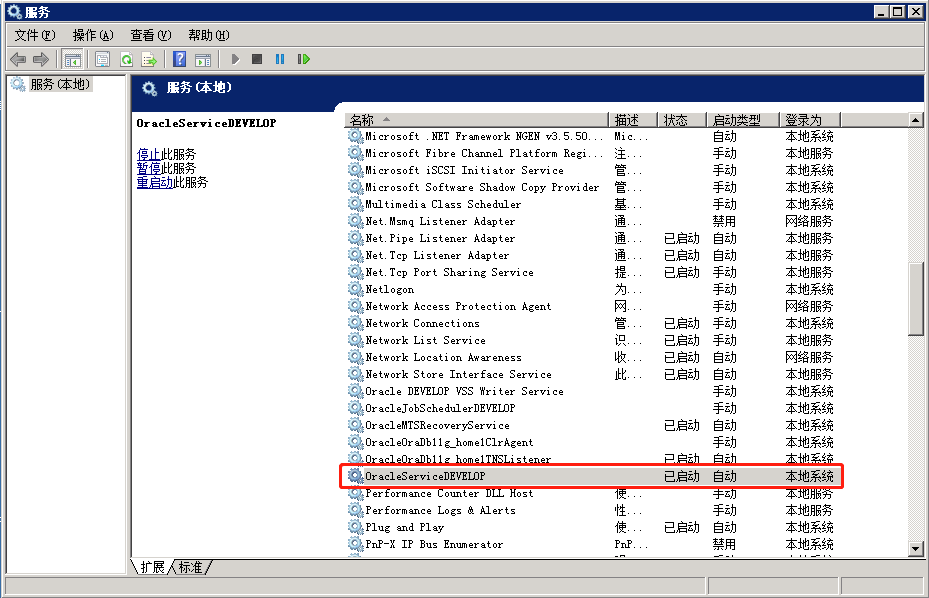Click gear icon beside Network List Service

coord(355,340)
